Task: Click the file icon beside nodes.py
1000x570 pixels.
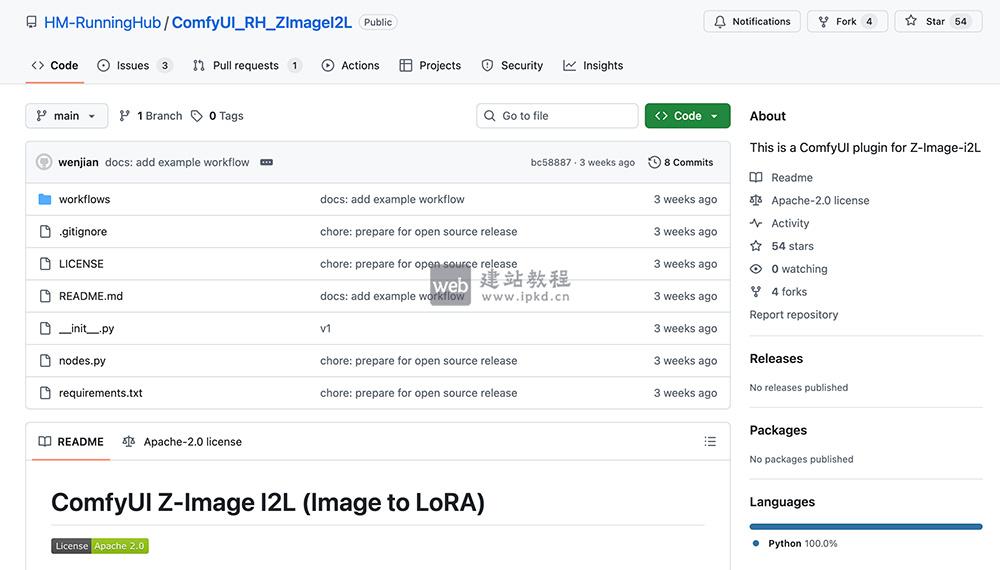Action: point(45,360)
